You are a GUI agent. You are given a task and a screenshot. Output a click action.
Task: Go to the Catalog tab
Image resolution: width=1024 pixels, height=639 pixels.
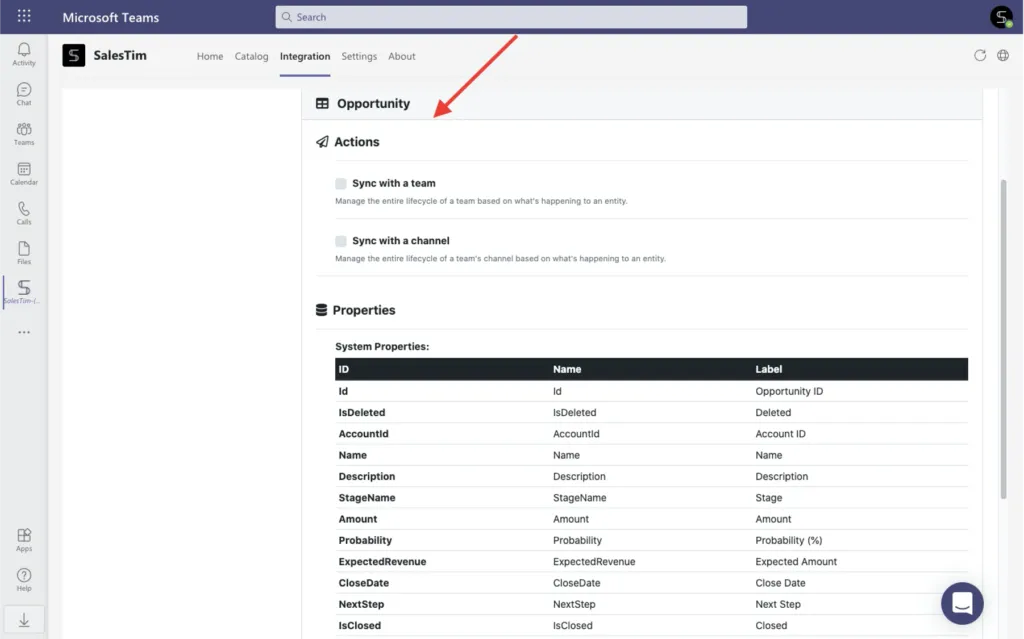click(x=251, y=56)
